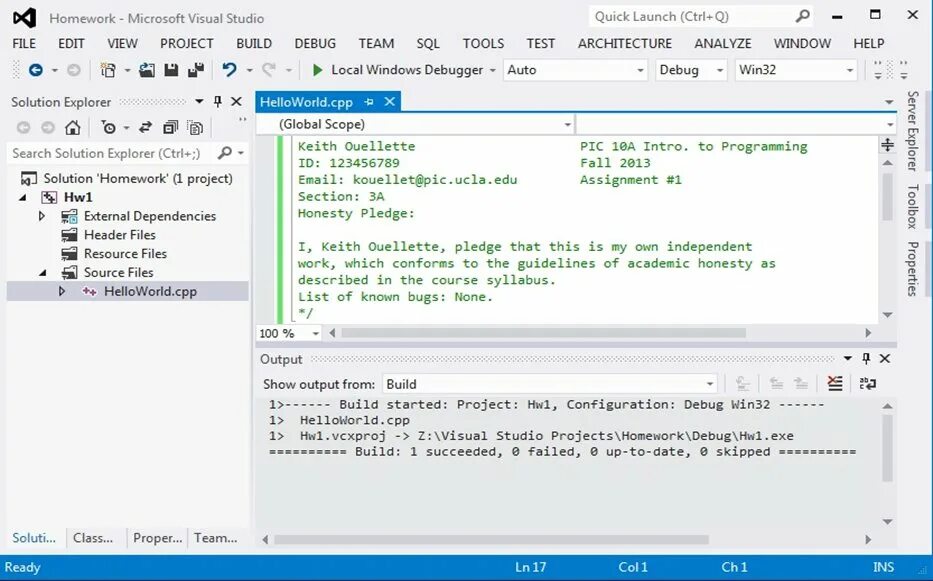Click the Undo arrow icon
This screenshot has width=933, height=581.
pos(229,70)
